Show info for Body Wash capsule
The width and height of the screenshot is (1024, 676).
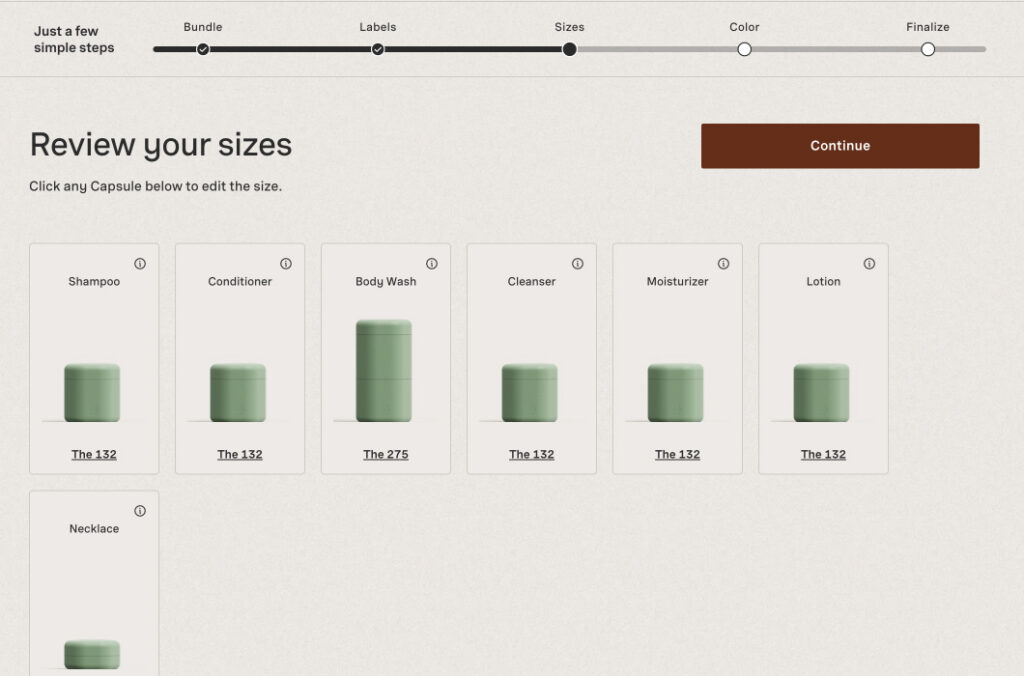(432, 264)
